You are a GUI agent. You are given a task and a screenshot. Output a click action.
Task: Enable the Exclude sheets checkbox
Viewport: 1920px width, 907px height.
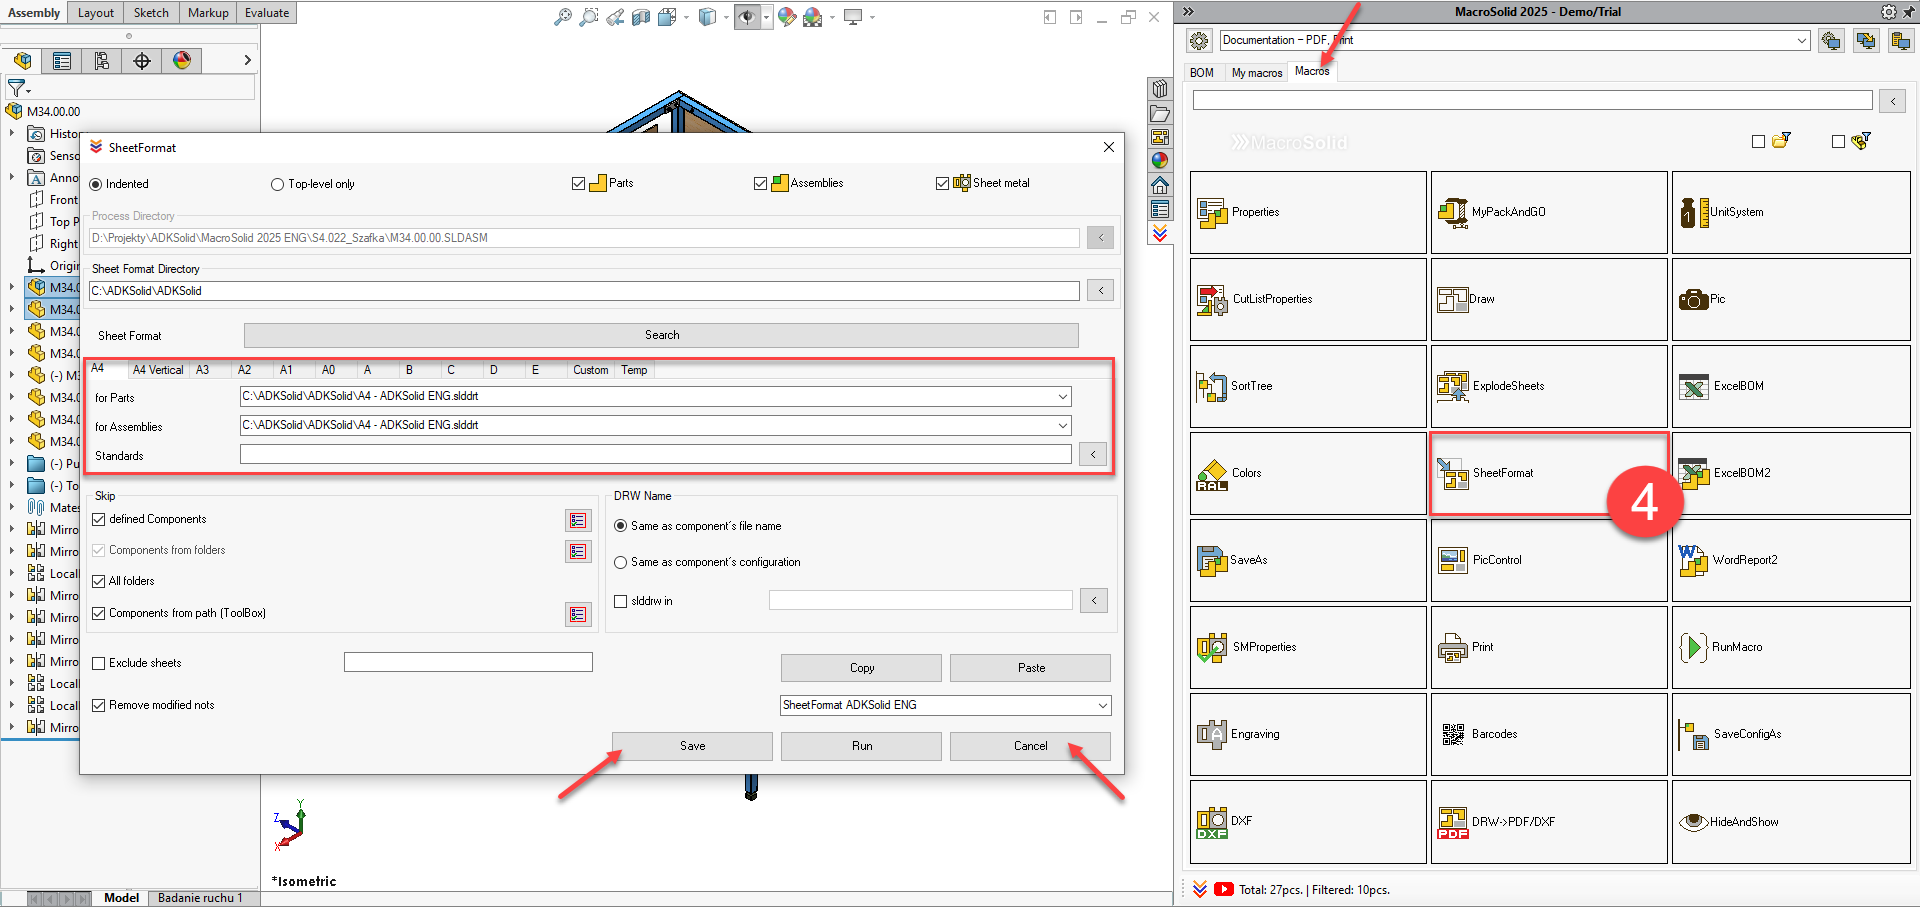coord(99,663)
